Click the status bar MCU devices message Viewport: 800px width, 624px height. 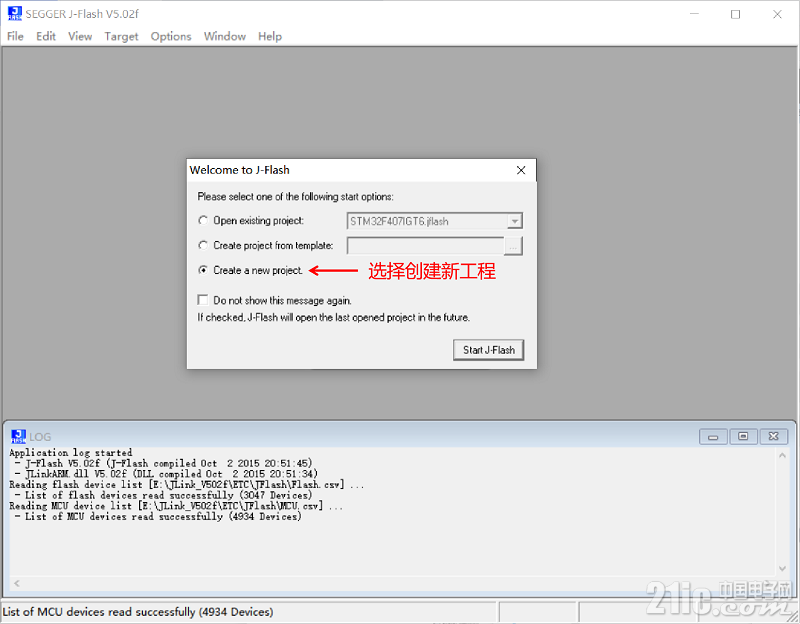point(138,612)
